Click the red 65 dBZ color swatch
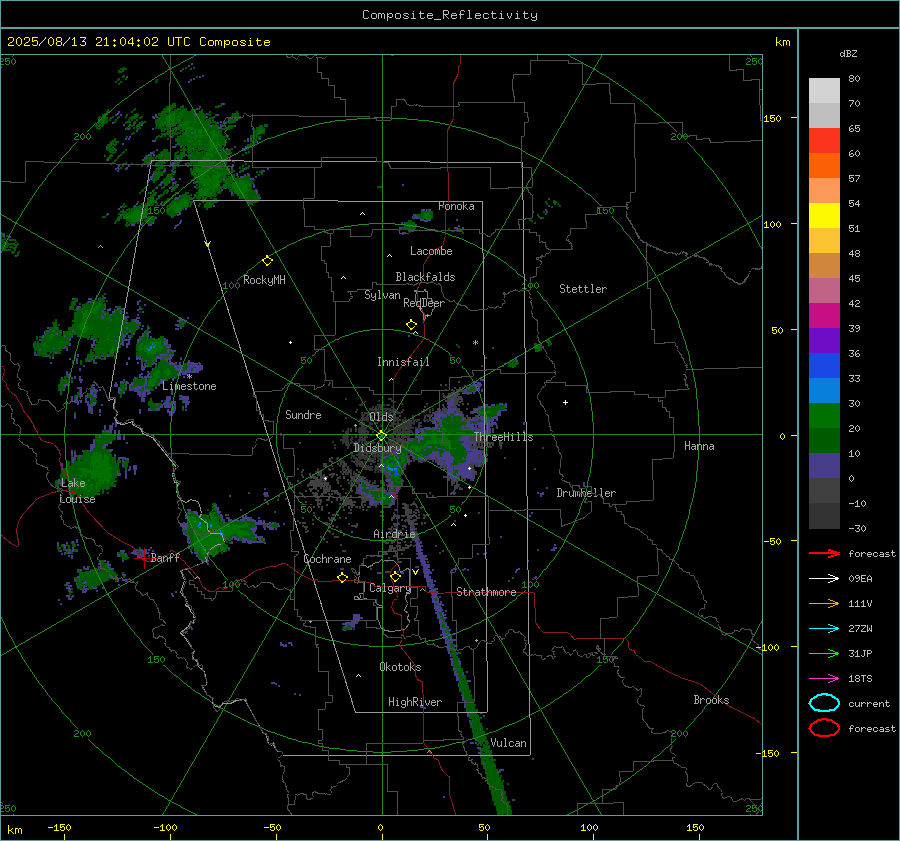The width and height of the screenshot is (900, 841). pyautogui.click(x=824, y=140)
